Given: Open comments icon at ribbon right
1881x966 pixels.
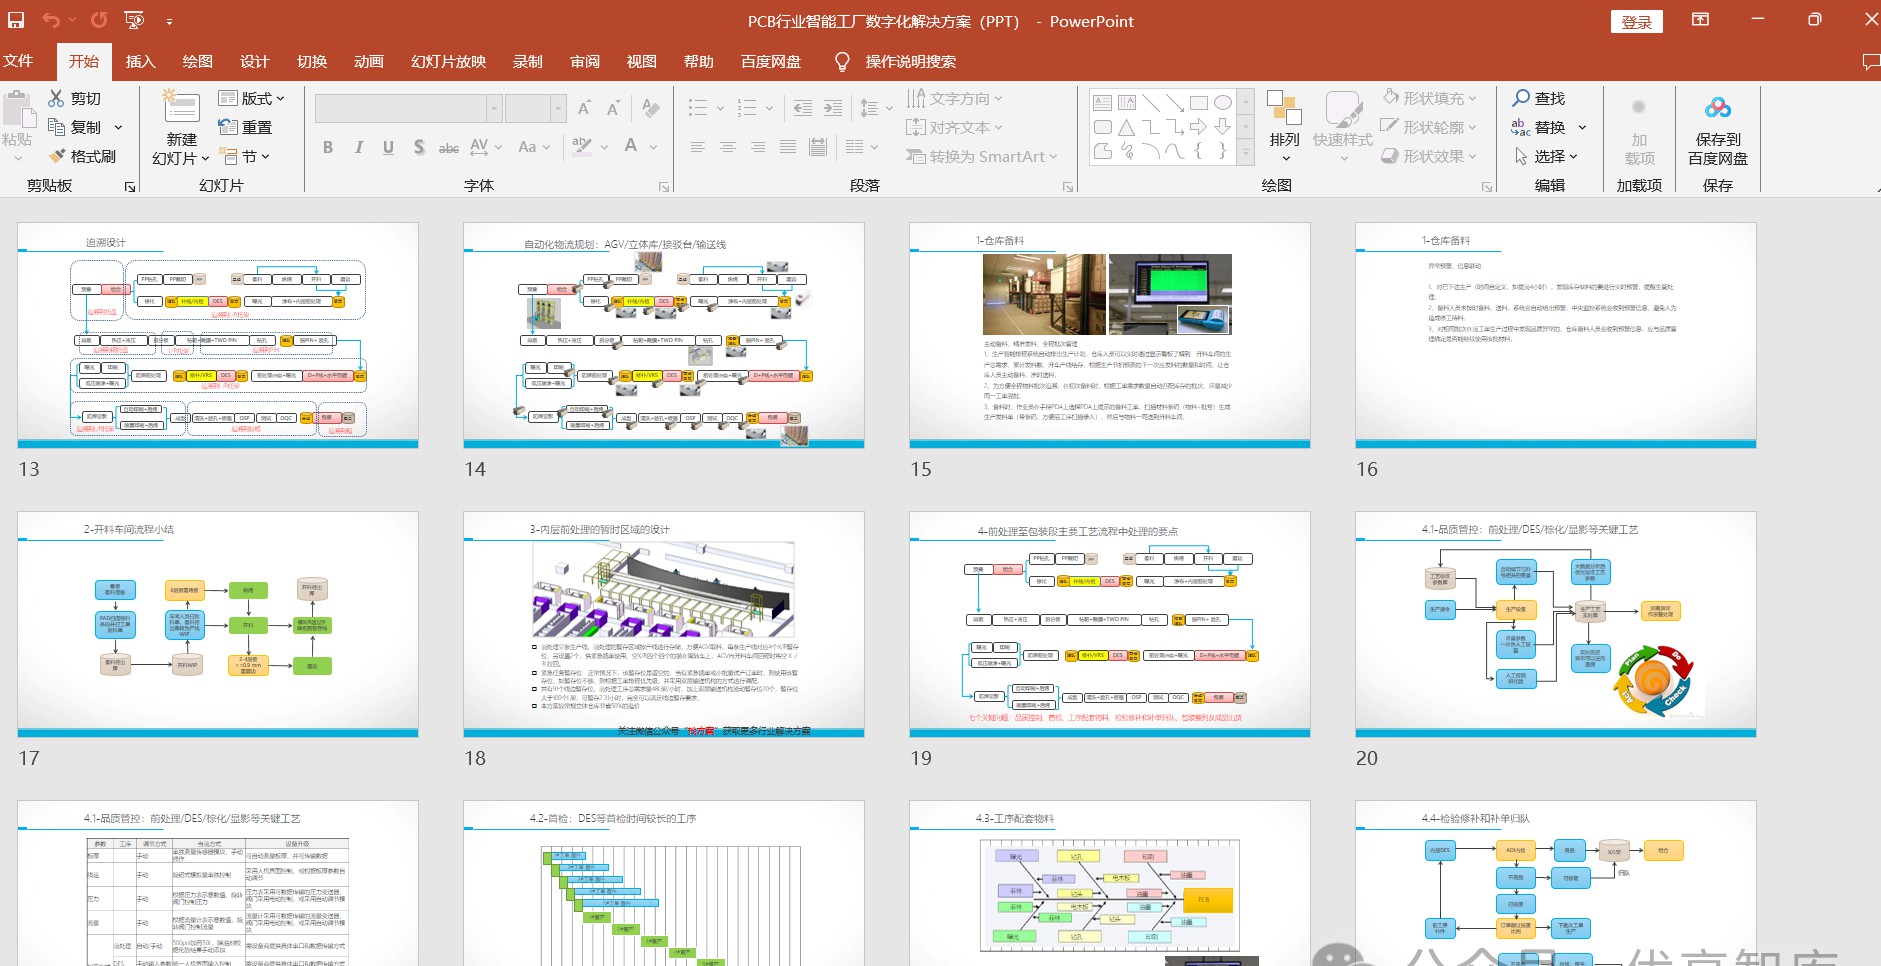Looking at the screenshot, I should tap(1871, 62).
